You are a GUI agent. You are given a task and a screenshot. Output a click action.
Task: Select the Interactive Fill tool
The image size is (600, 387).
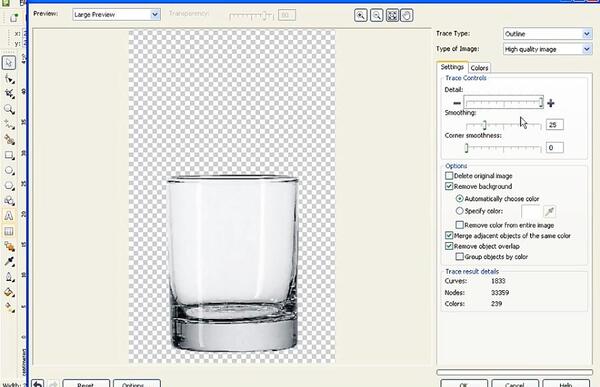[x=9, y=307]
